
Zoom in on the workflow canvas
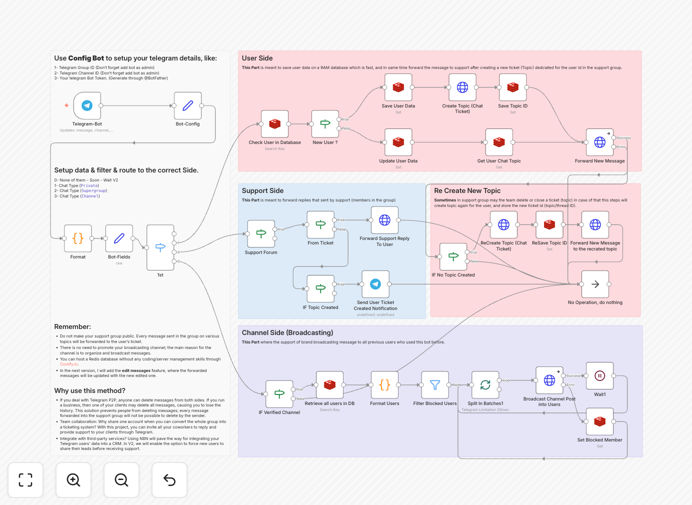click(x=73, y=479)
